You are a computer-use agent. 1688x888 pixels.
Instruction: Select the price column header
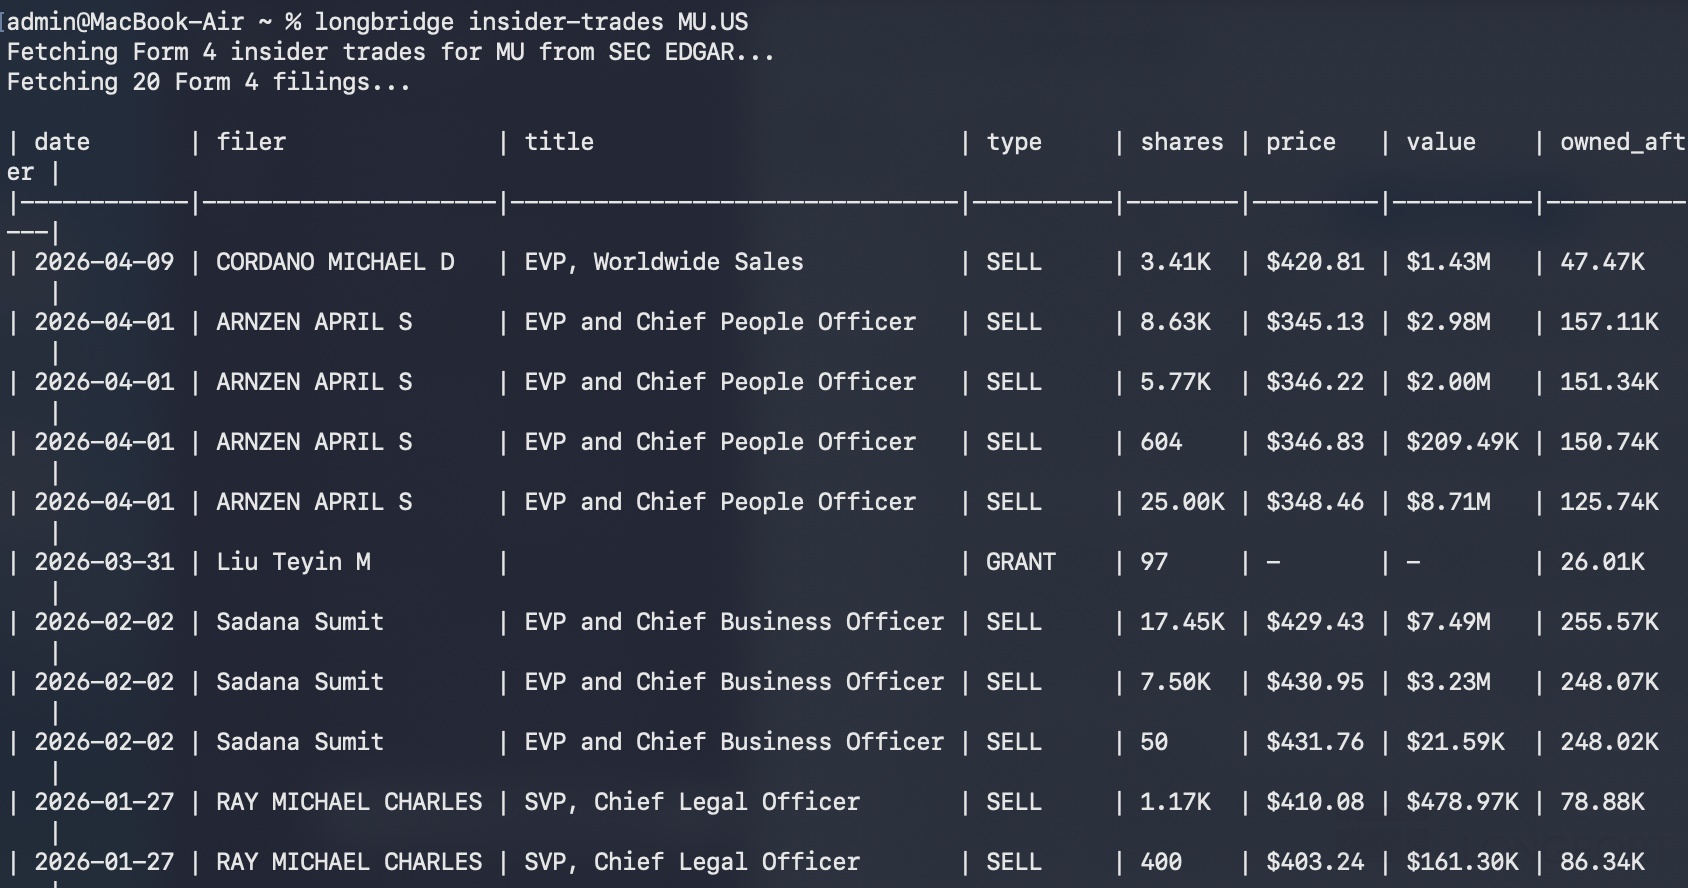pyautogui.click(x=1300, y=142)
